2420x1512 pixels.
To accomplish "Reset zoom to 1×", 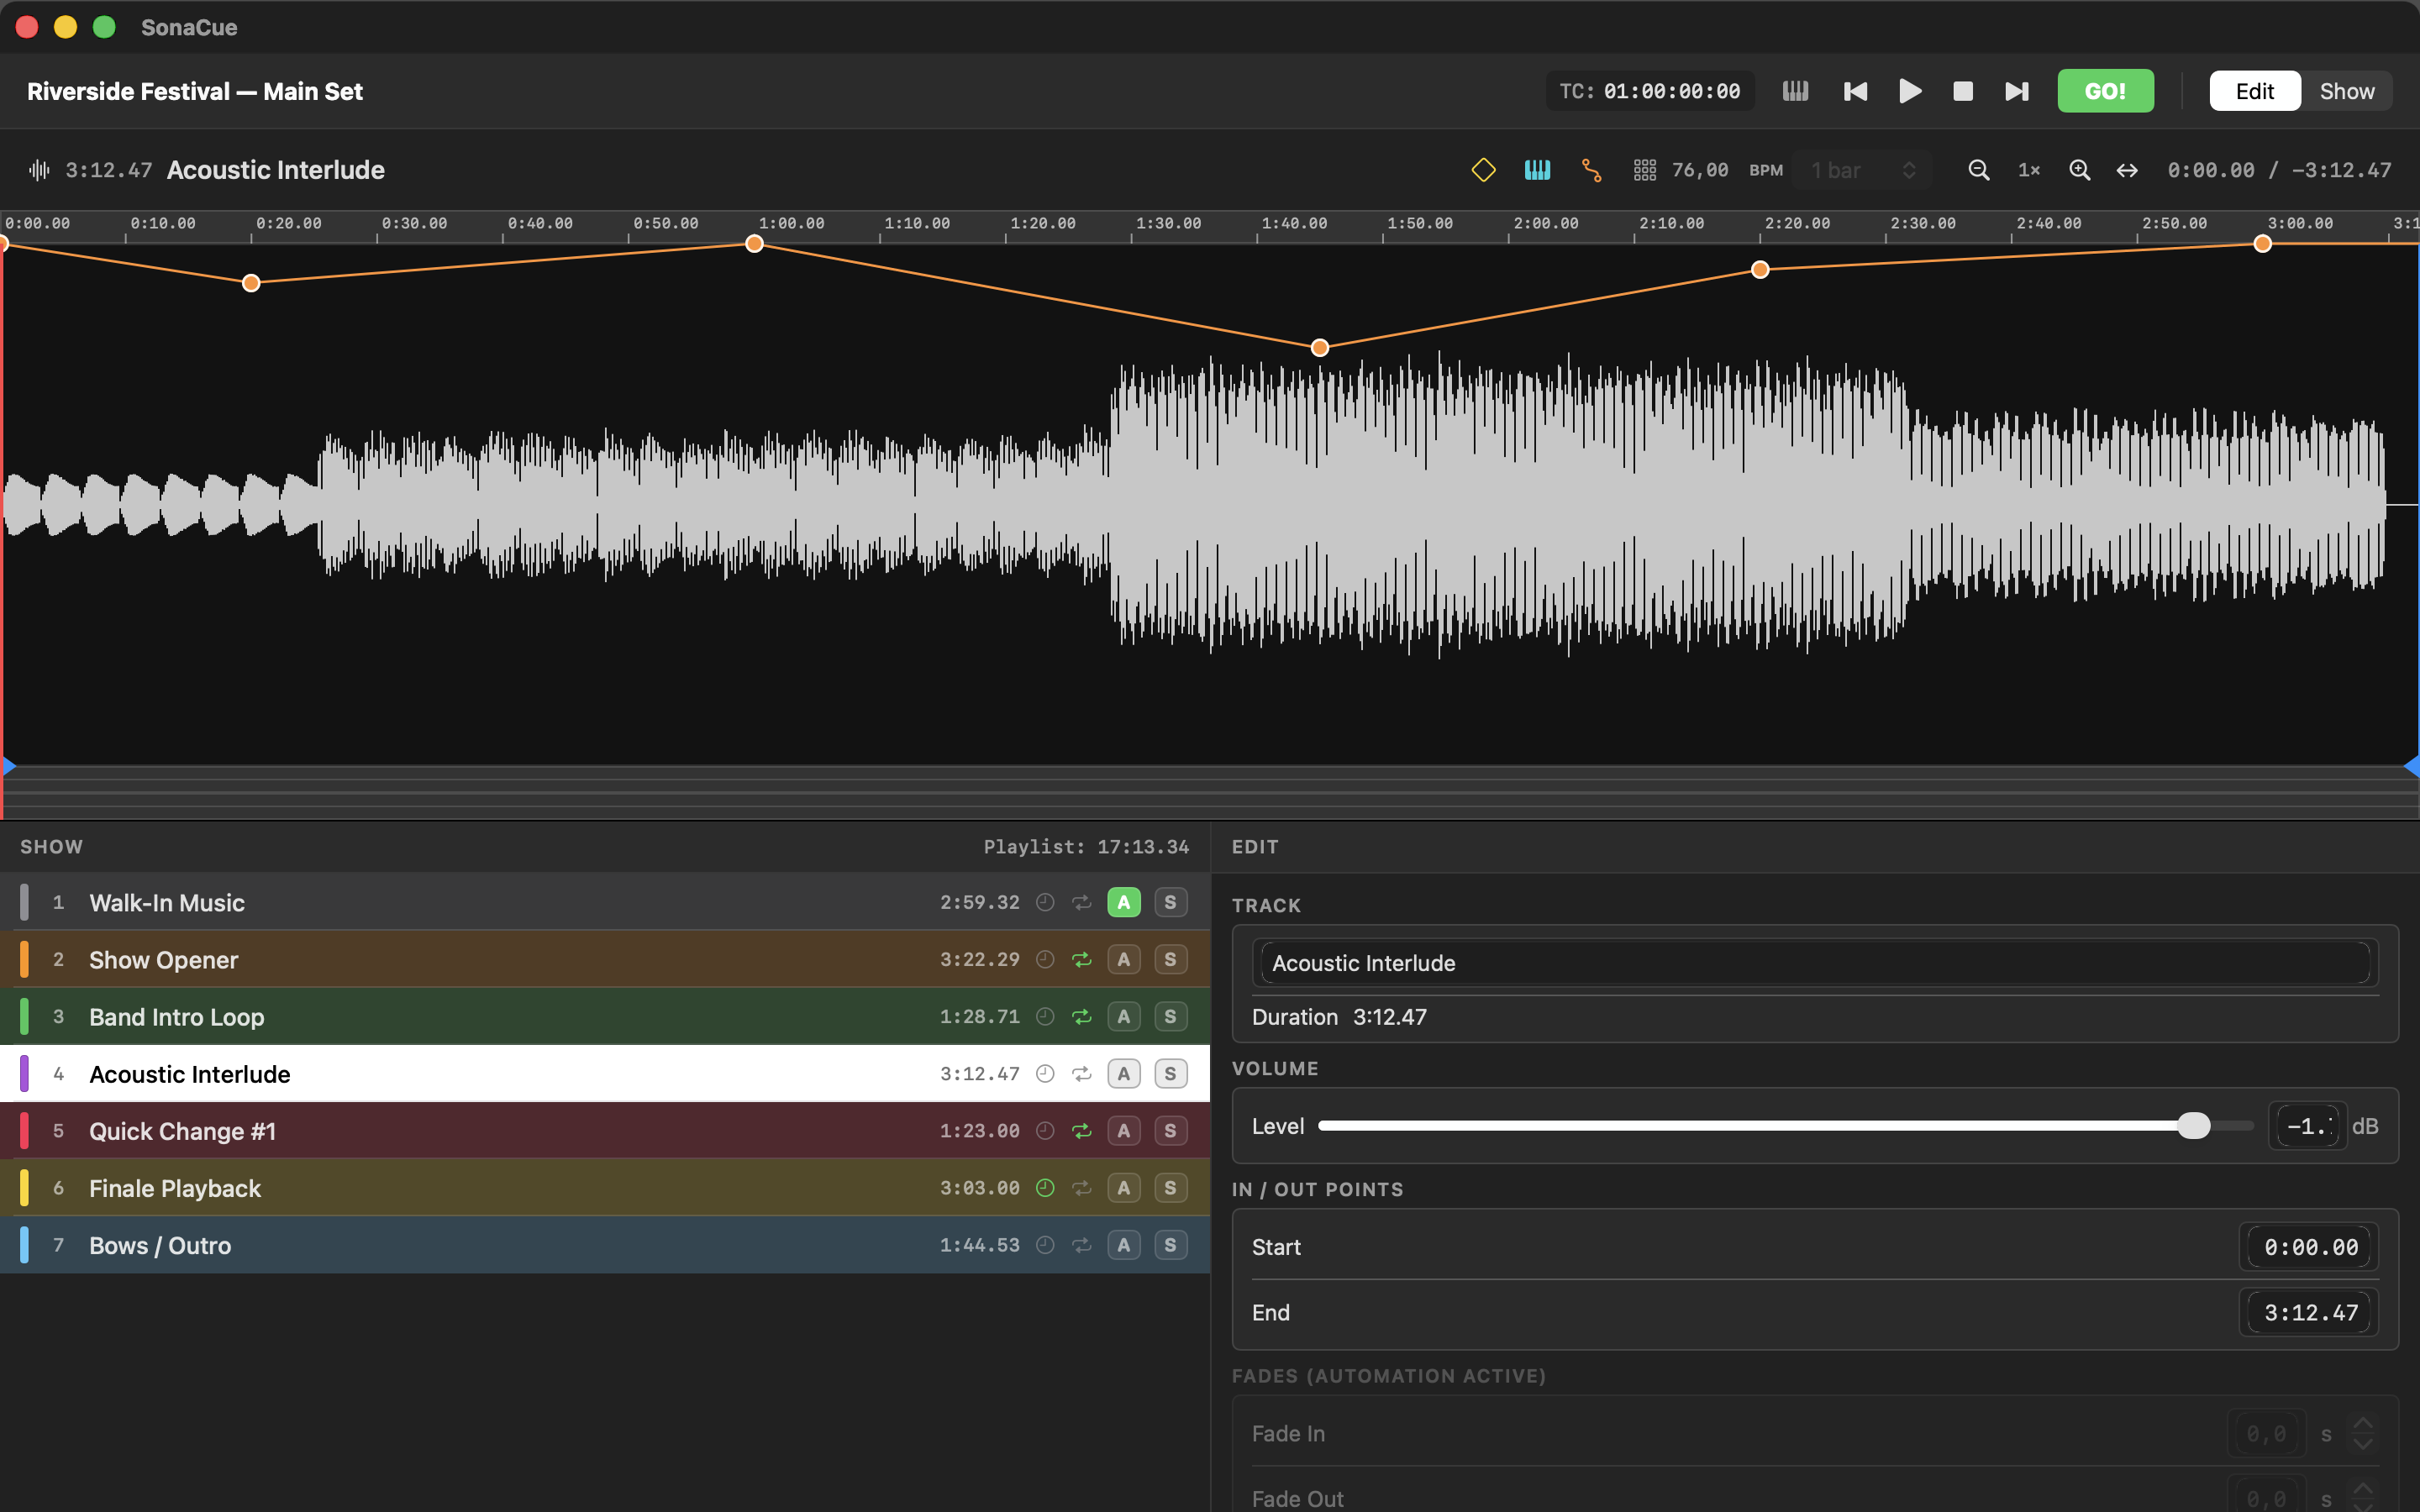I will (x=2029, y=170).
